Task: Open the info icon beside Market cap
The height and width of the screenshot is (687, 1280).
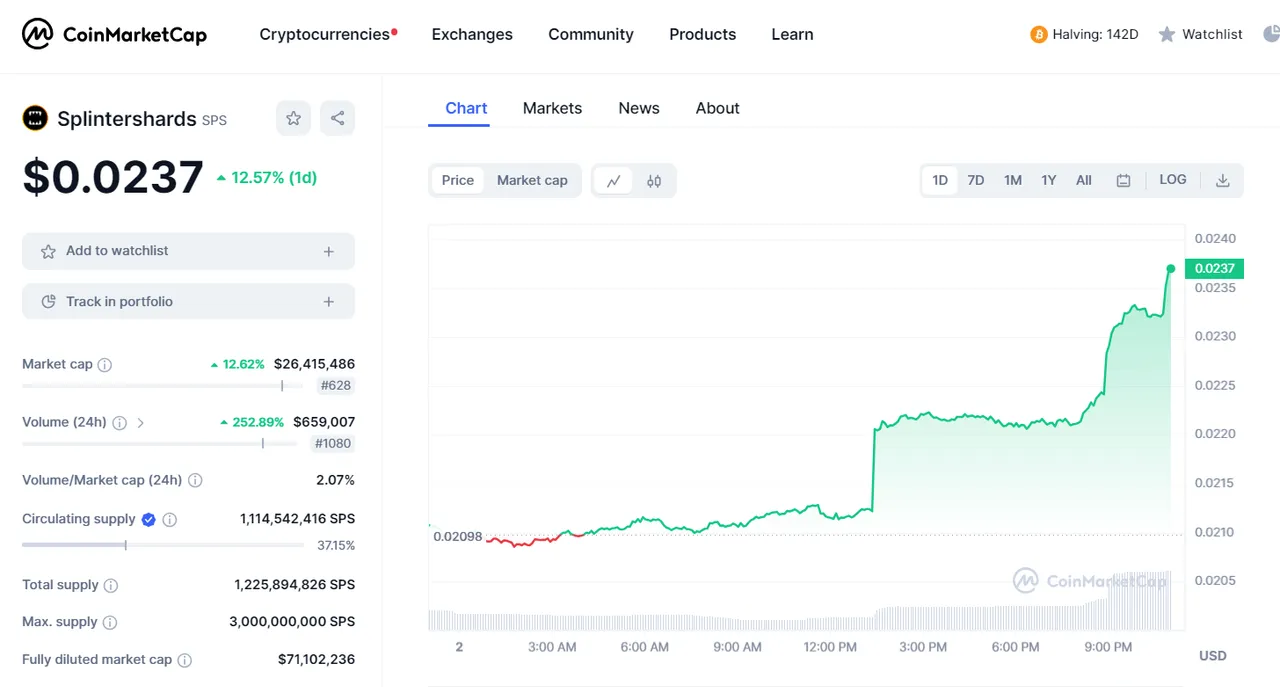Action: coord(105,365)
